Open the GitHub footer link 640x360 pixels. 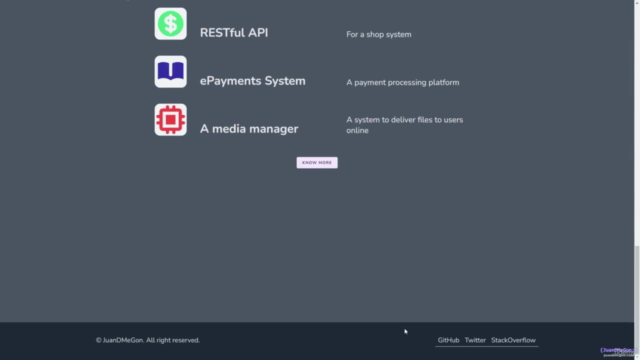pyautogui.click(x=448, y=340)
